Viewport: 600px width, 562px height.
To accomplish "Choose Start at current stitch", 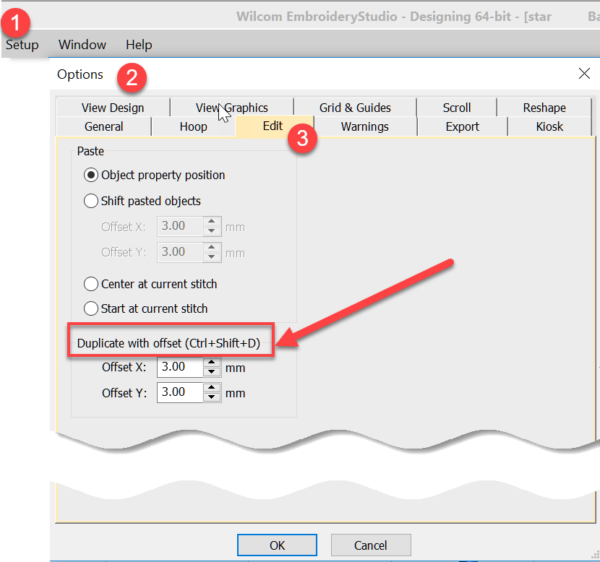I will [92, 309].
